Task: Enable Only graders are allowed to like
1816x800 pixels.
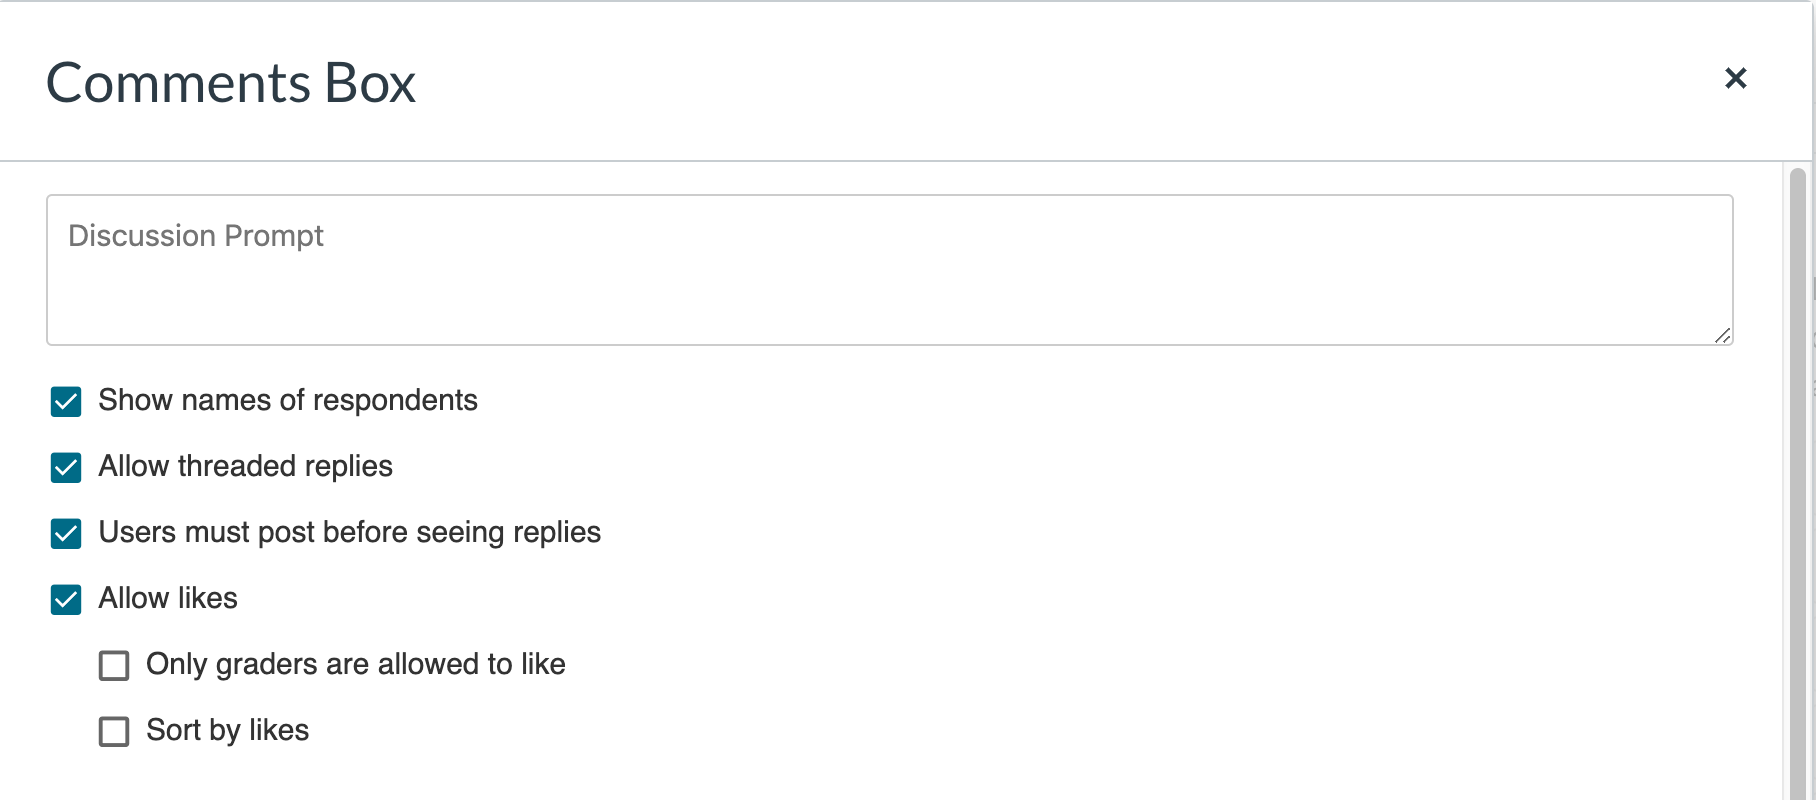Action: [x=114, y=666]
